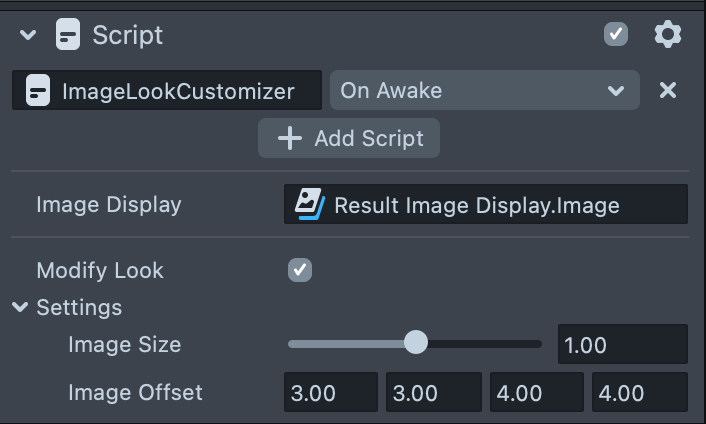
Task: Click the Script component icon in header
Action: coord(68,35)
